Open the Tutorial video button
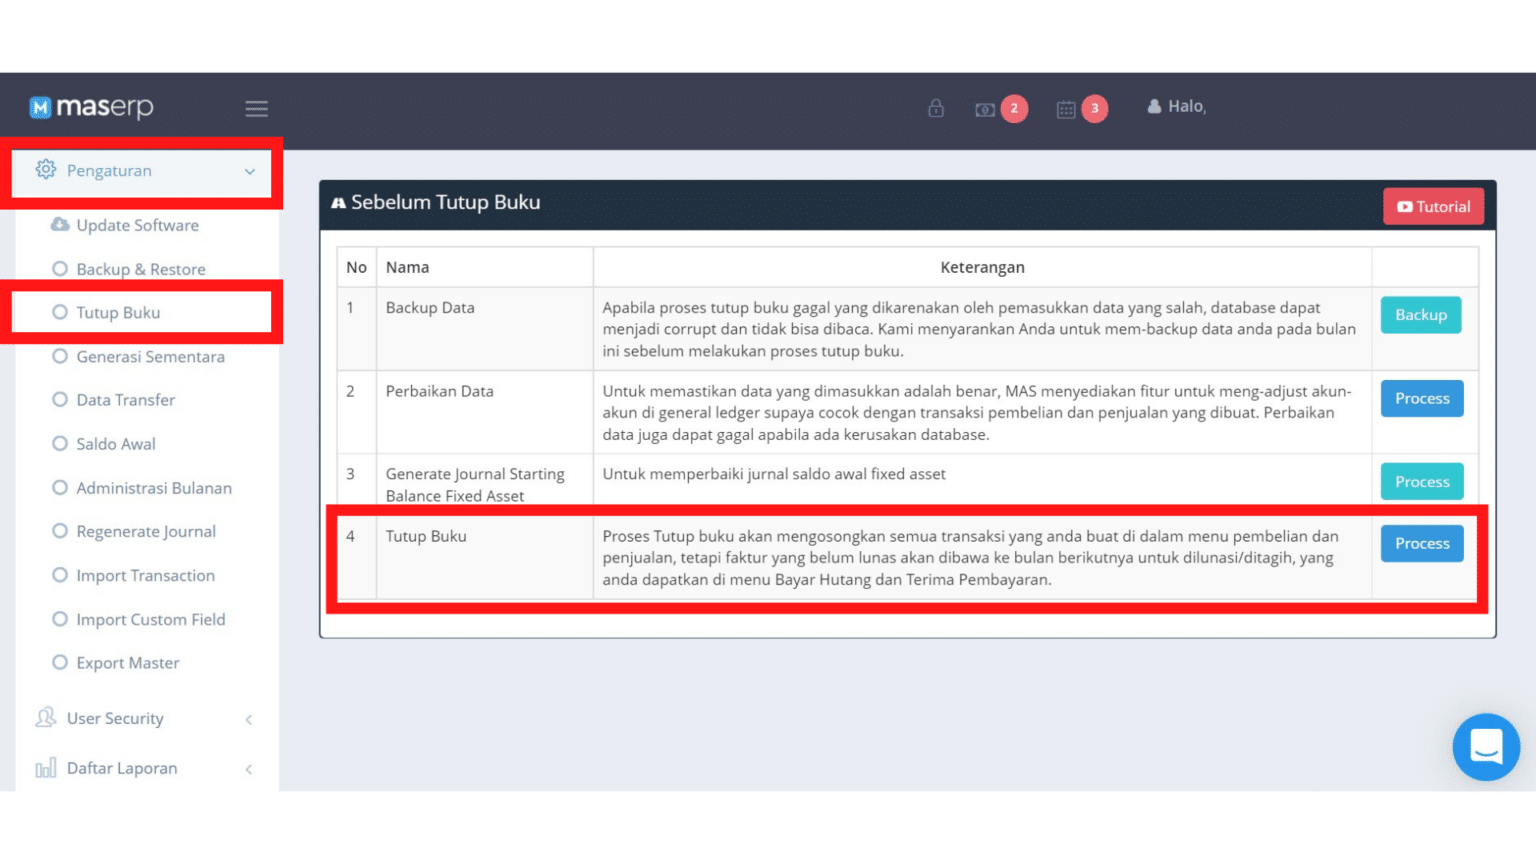1536x864 pixels. [x=1433, y=207]
